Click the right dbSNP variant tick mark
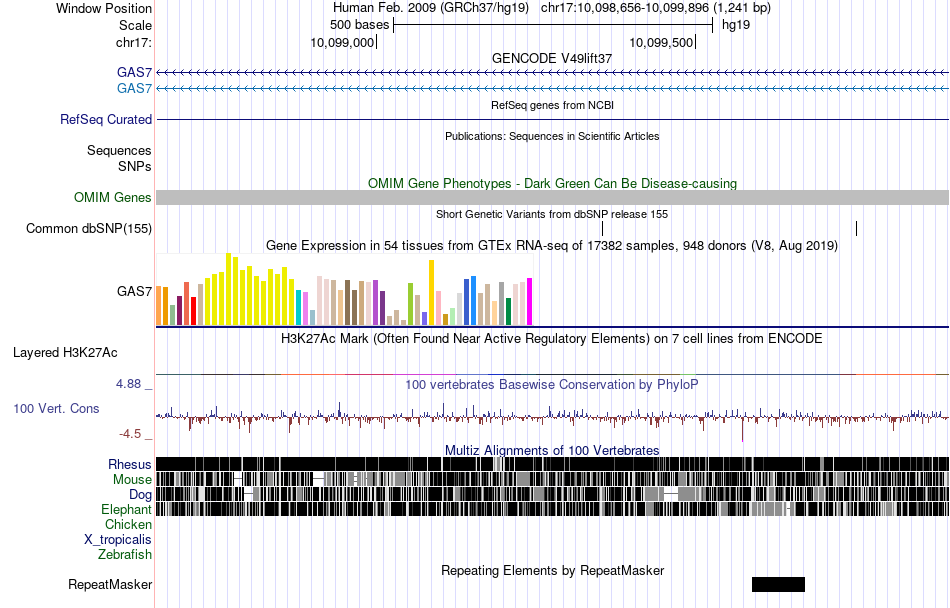950x608 pixels. click(857, 228)
